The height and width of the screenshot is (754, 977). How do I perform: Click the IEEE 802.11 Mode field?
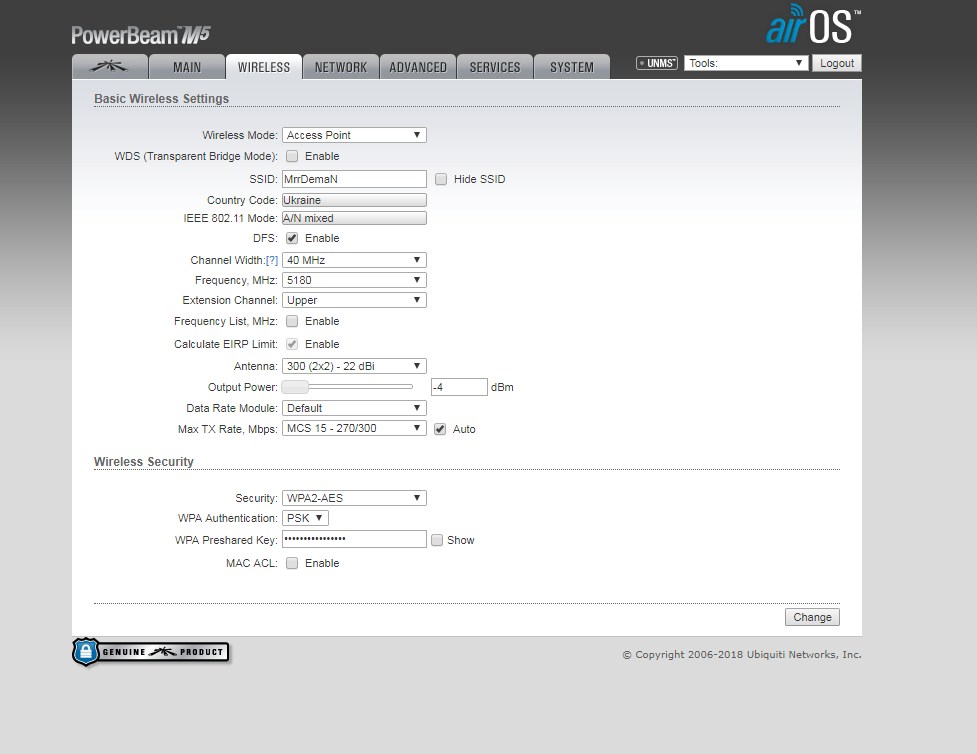pyautogui.click(x=354, y=218)
